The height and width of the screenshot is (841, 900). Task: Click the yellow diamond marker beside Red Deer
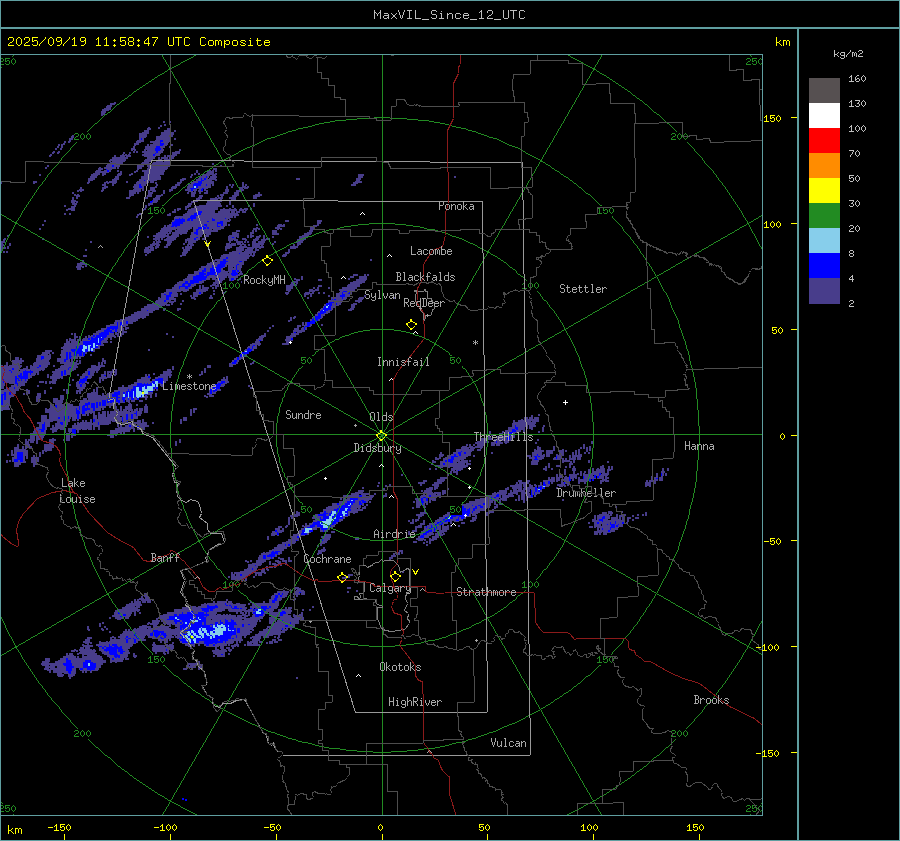[411, 325]
